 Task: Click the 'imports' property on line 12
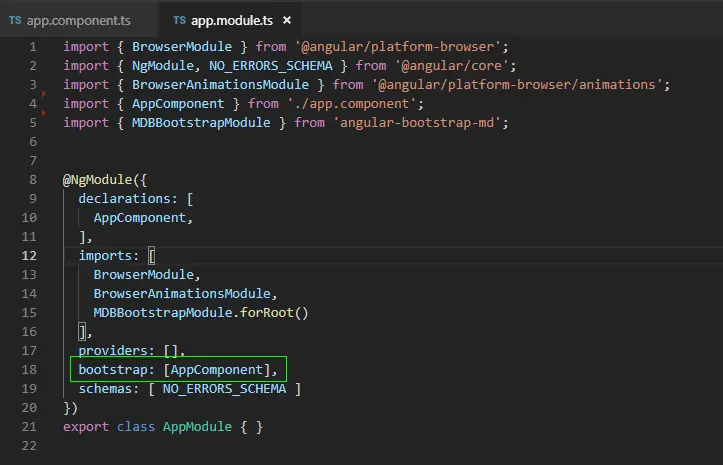pos(105,256)
